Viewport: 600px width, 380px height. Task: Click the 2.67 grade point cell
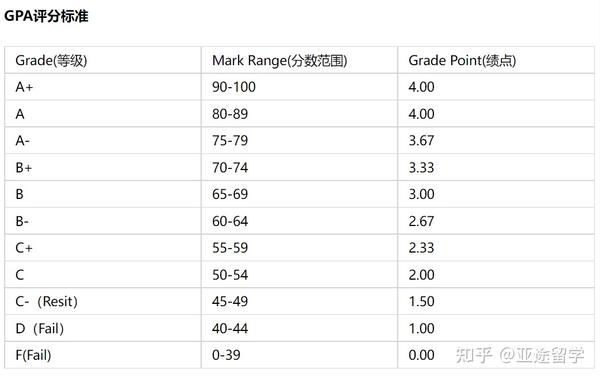click(x=496, y=221)
